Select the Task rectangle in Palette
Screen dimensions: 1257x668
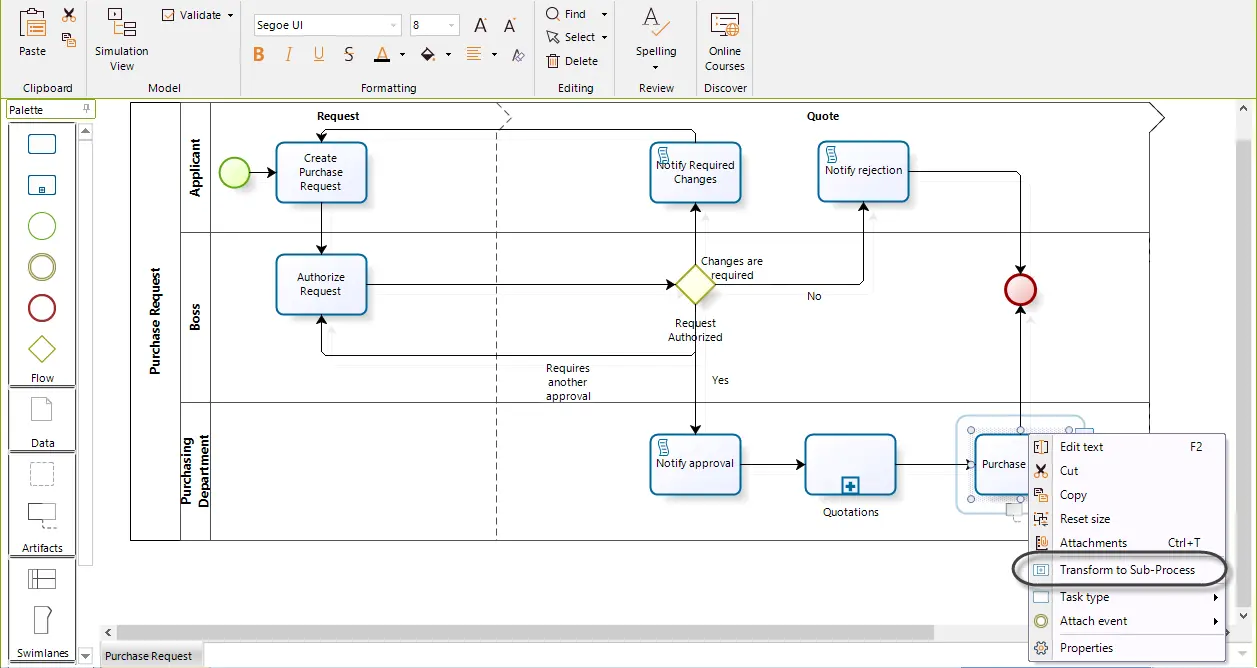coord(42,144)
